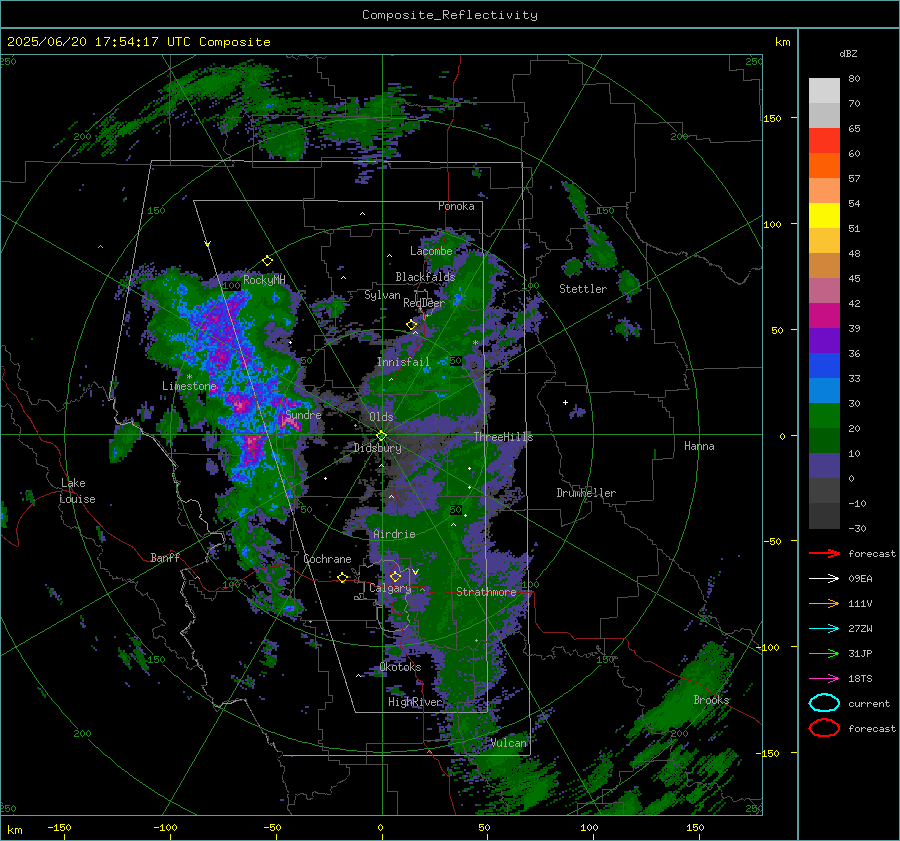Click the radar site diamond between Olds and Didsbury

click(381, 436)
